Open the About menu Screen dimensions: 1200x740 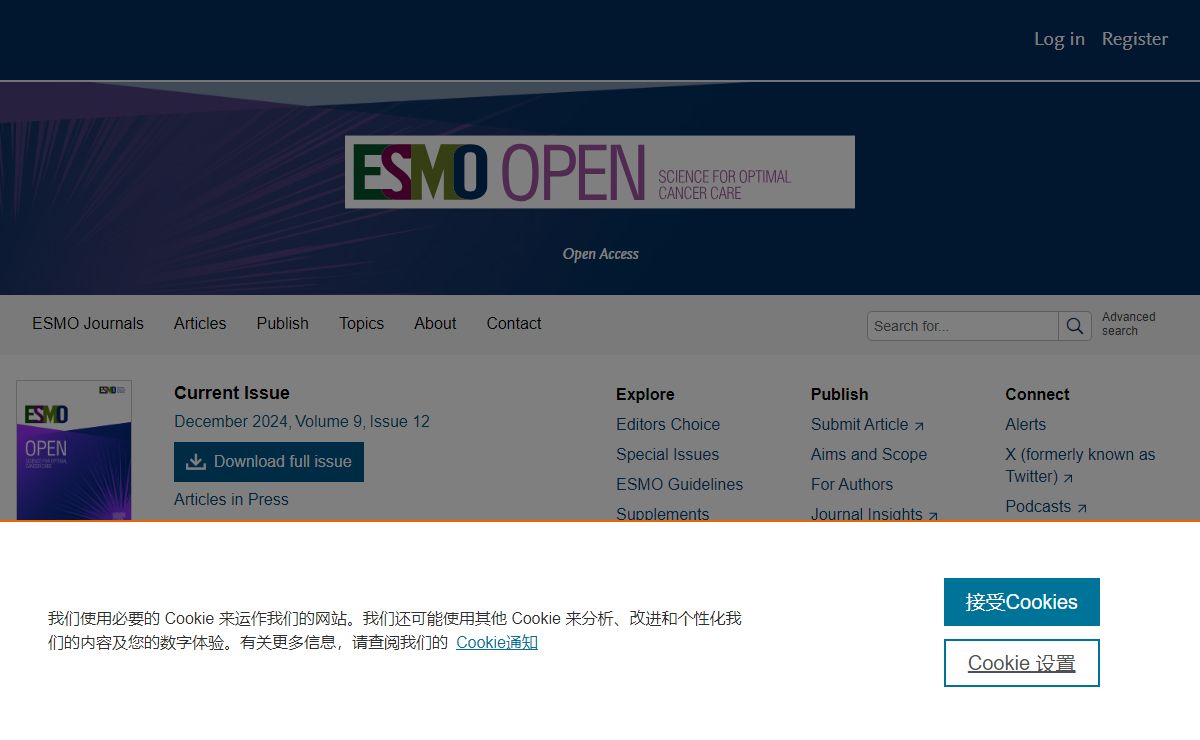coord(435,324)
